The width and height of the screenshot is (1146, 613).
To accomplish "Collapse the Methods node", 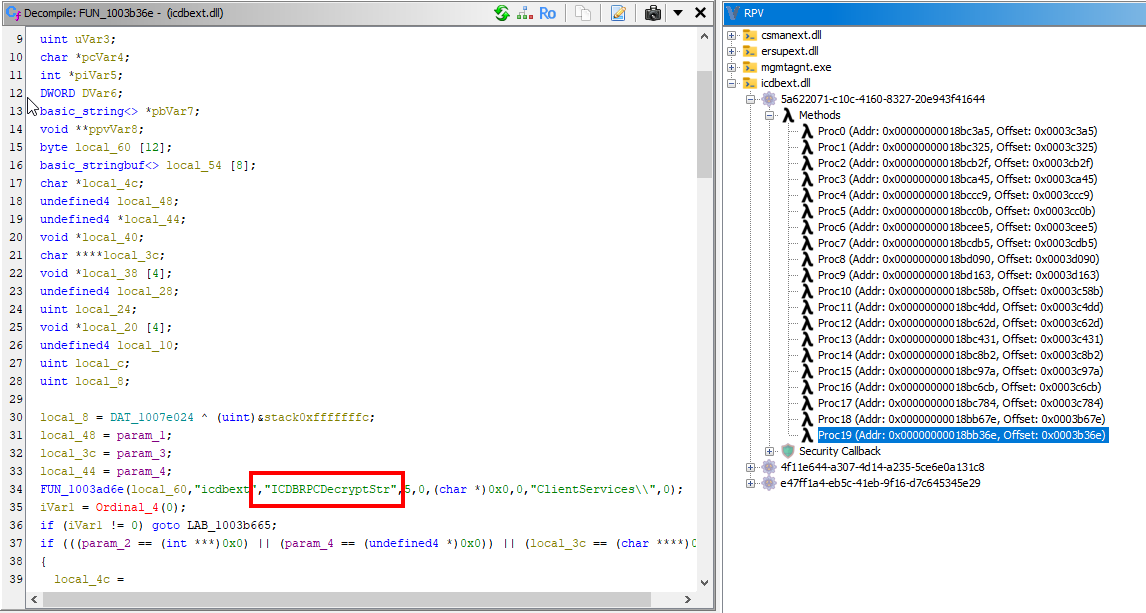I will click(770, 115).
